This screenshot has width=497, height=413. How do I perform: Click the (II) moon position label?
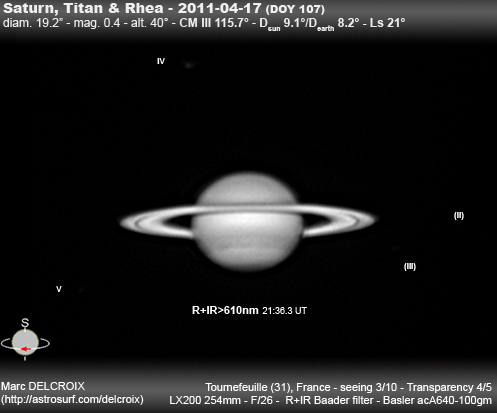[x=459, y=215]
